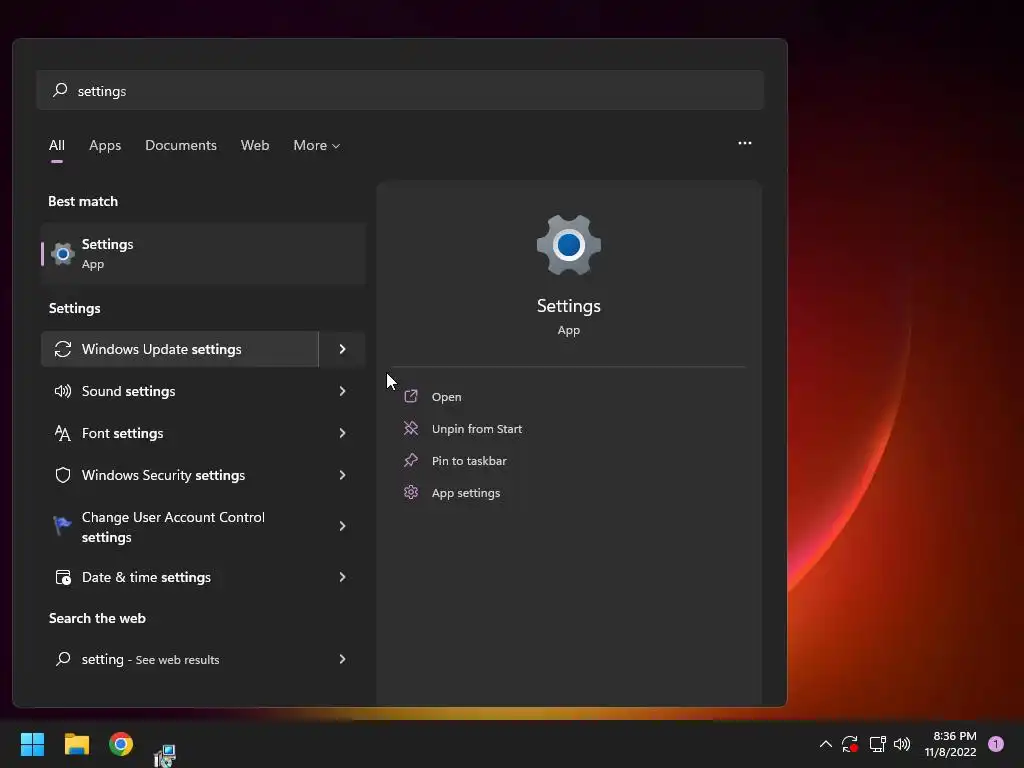The image size is (1024, 768).
Task: Switch to the Apps tab
Action: 105,145
